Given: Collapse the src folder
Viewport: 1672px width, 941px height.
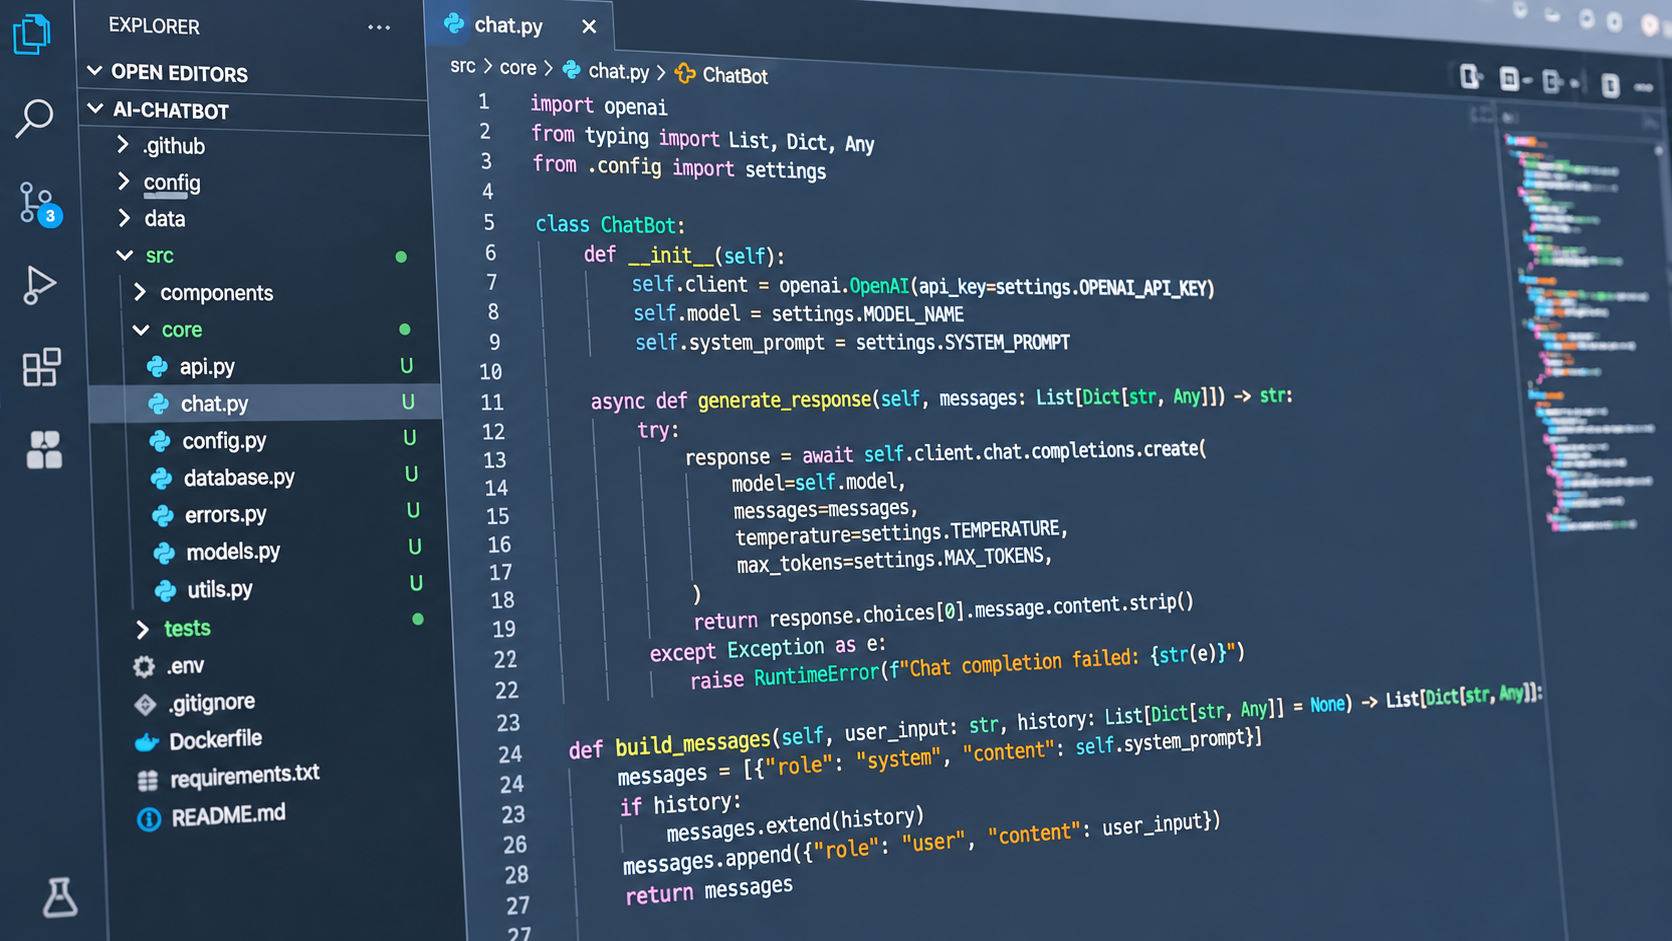Looking at the screenshot, I should pos(125,255).
